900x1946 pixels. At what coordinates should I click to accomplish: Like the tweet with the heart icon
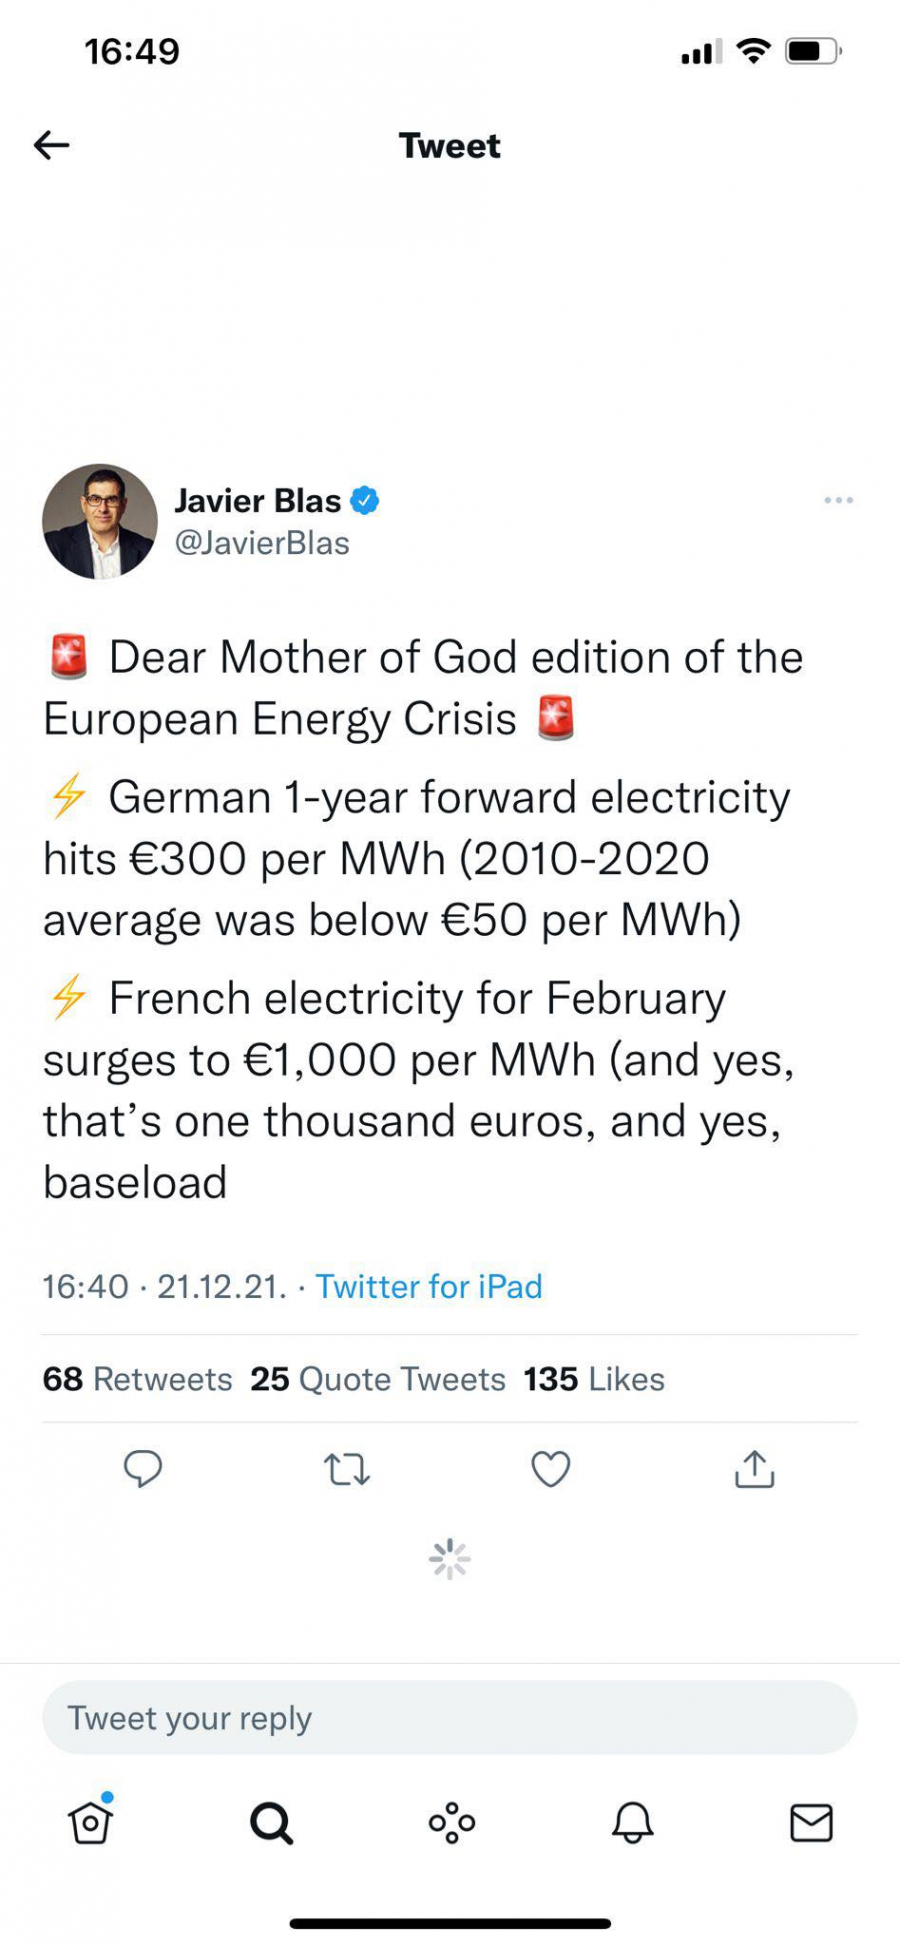click(x=550, y=1469)
